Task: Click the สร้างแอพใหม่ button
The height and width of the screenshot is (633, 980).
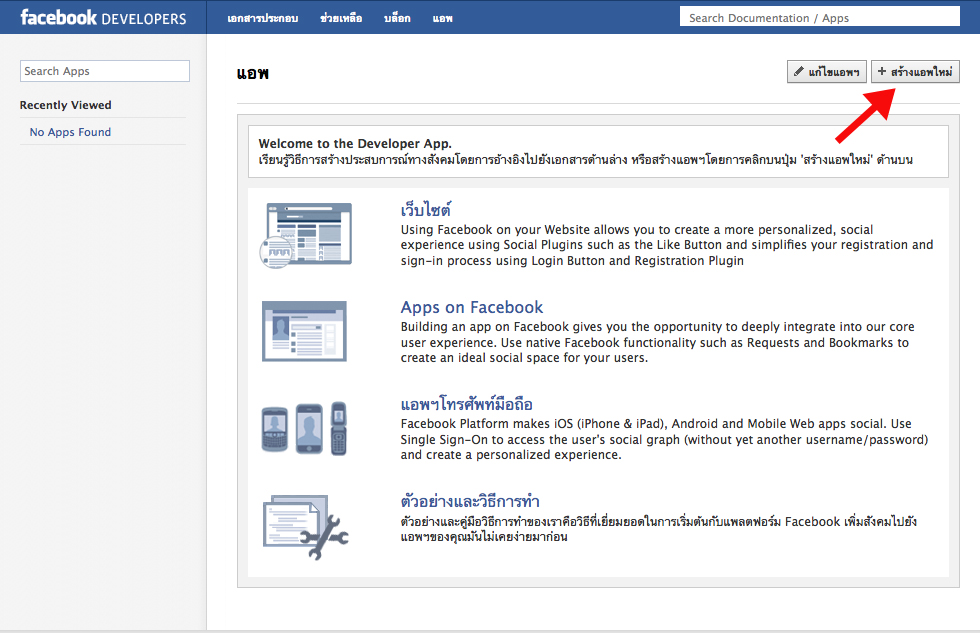Action: [x=915, y=72]
